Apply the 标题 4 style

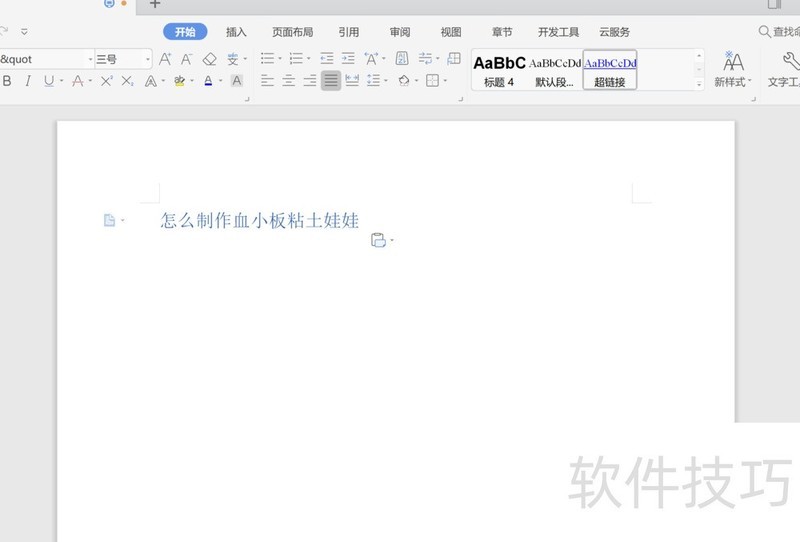[x=499, y=70]
